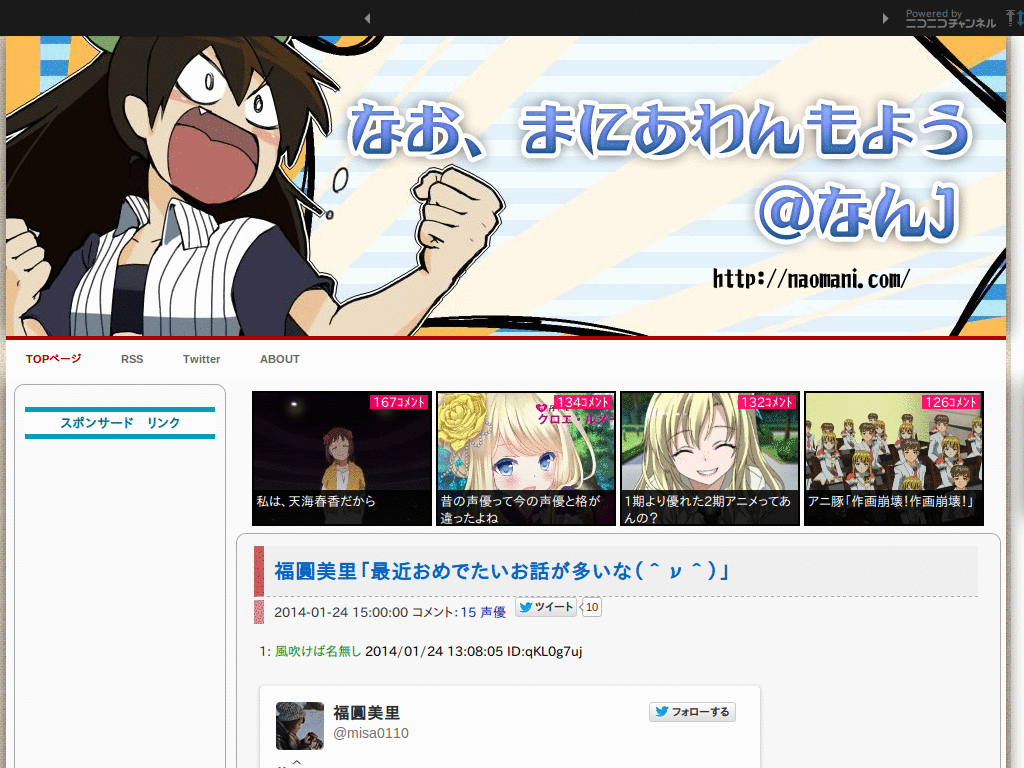Click the right arrow in the top bar
This screenshot has width=1024, height=768.
[x=886, y=18]
